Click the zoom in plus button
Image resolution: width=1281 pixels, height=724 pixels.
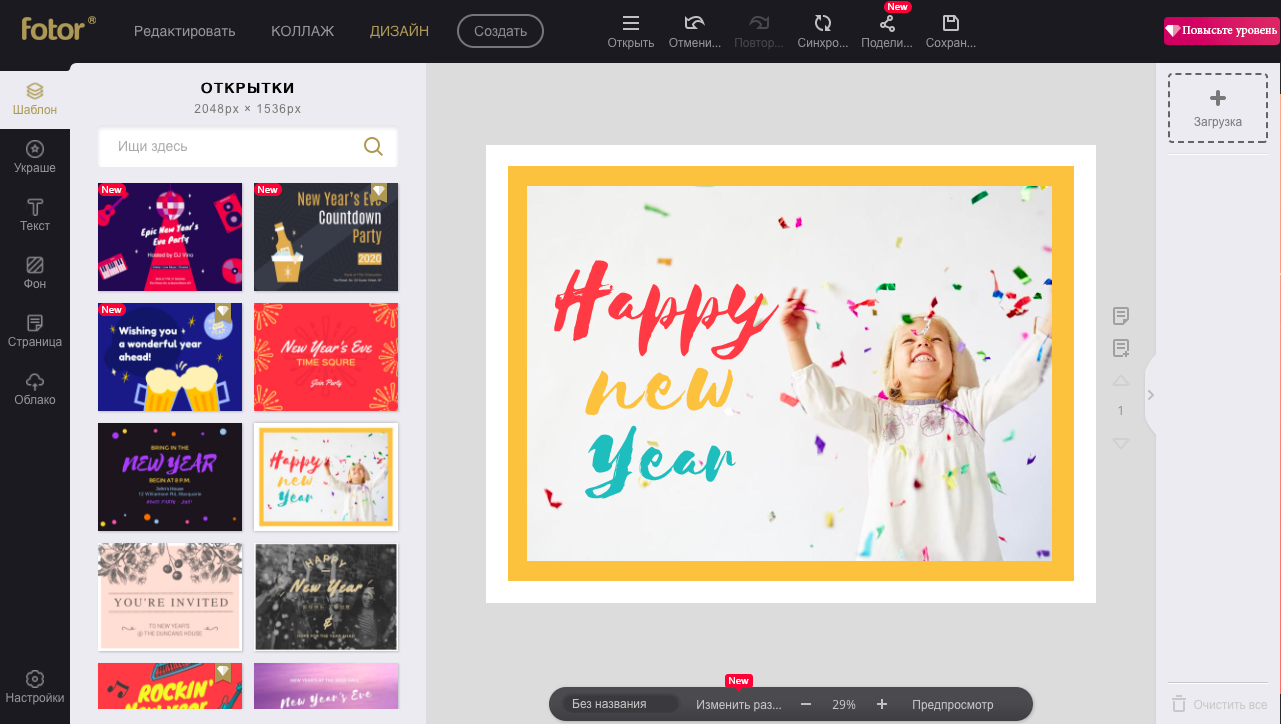click(882, 704)
